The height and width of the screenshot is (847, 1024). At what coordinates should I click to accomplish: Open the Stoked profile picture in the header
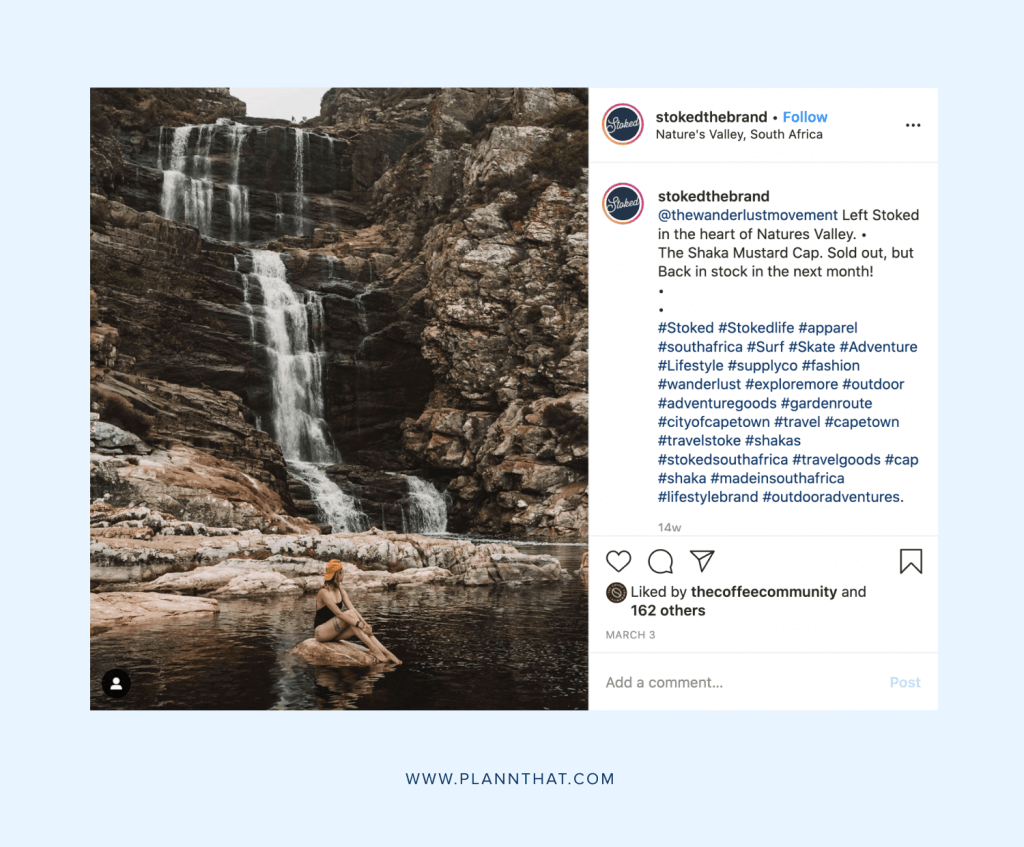(622, 124)
